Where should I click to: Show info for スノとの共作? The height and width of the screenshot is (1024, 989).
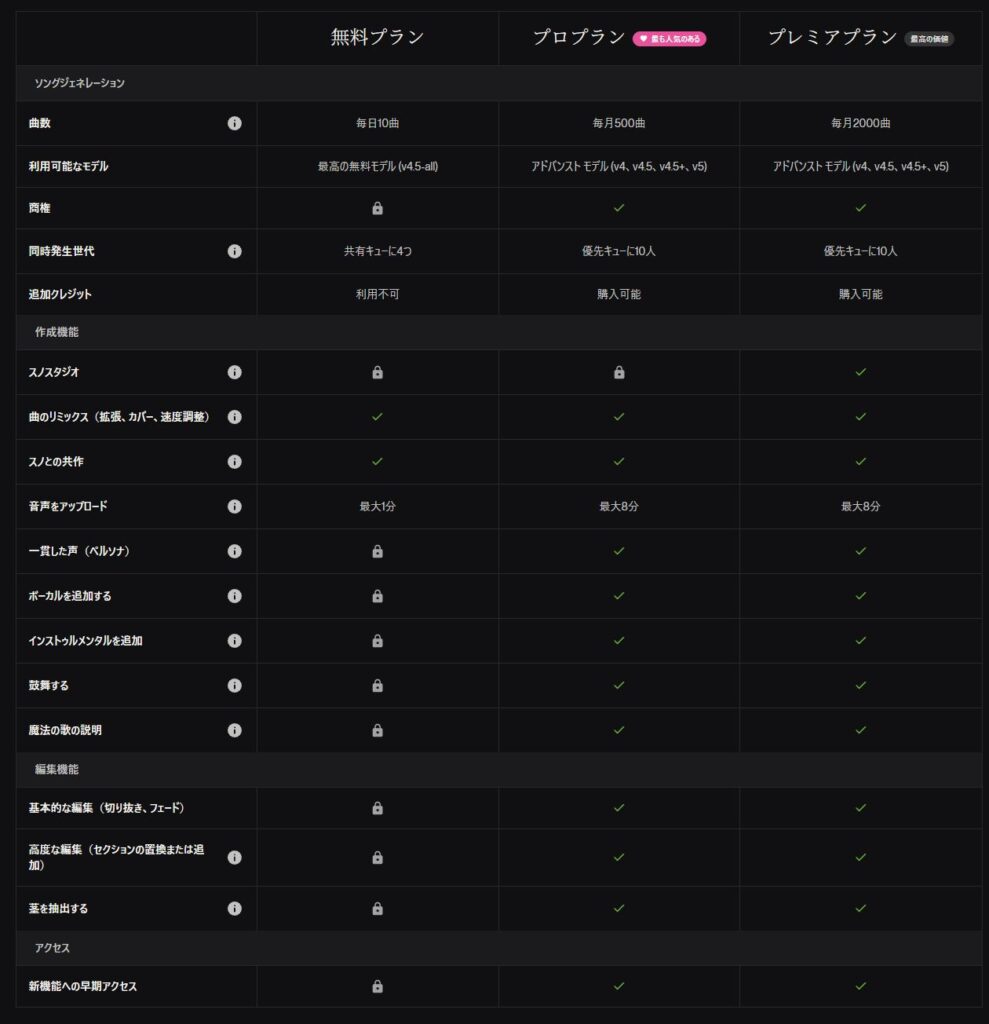(x=234, y=462)
